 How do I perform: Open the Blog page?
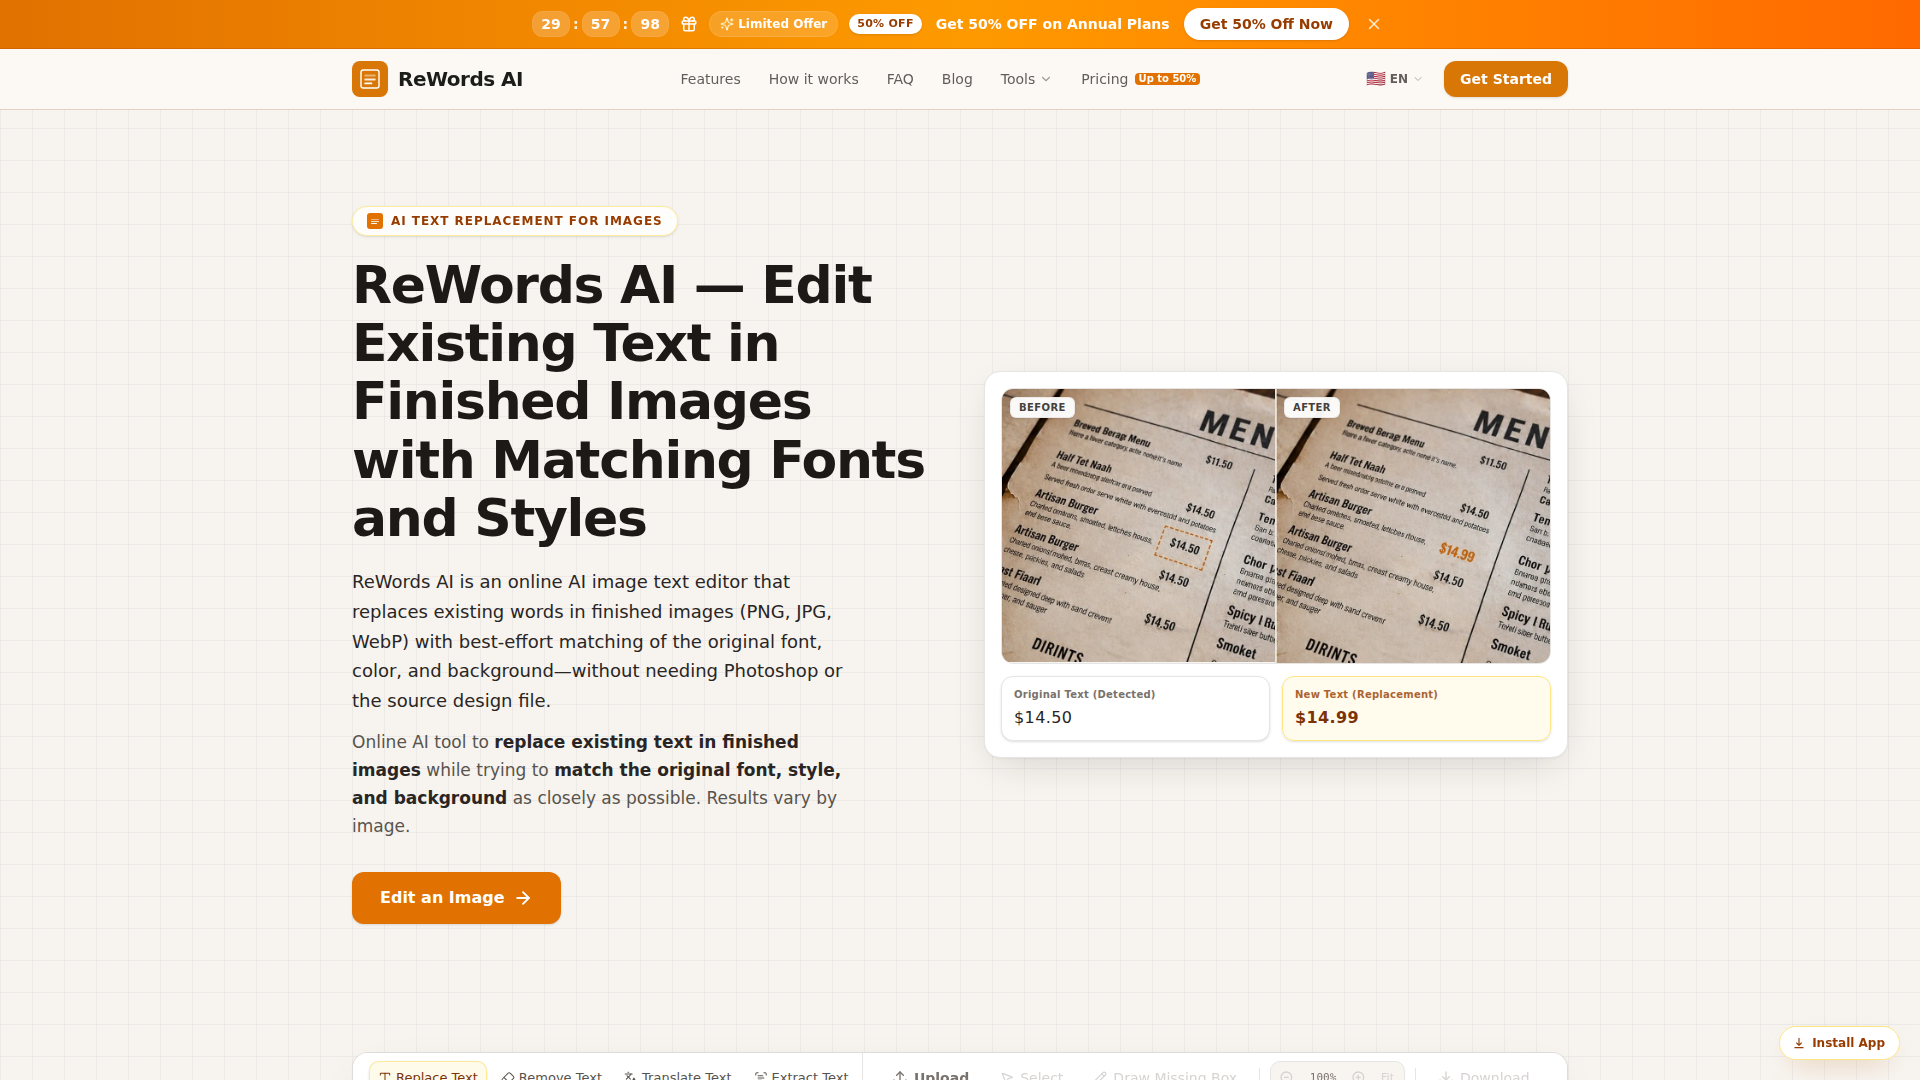pyautogui.click(x=957, y=79)
